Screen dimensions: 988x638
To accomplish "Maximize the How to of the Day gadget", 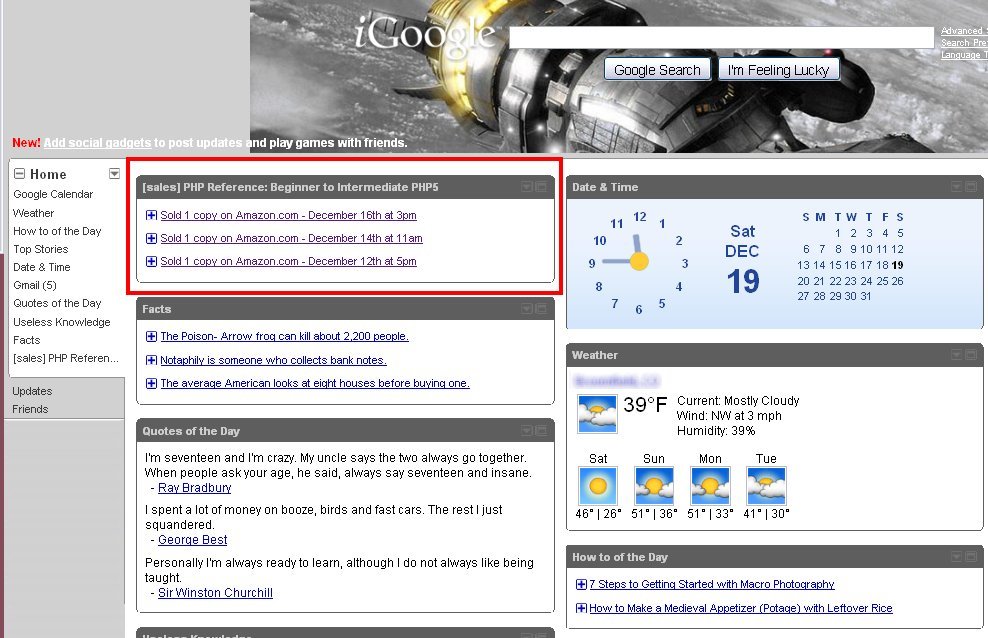I will tap(970, 557).
